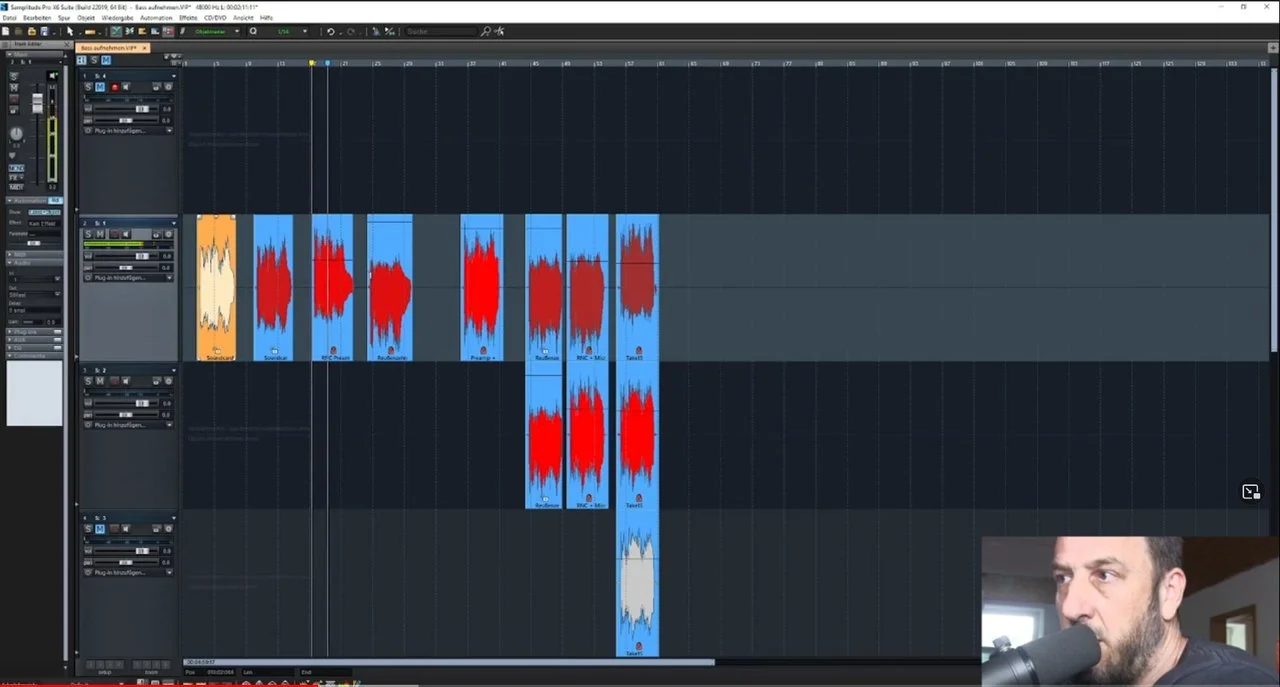
Task: Click the search magnifier icon beside search field
Action: (486, 32)
